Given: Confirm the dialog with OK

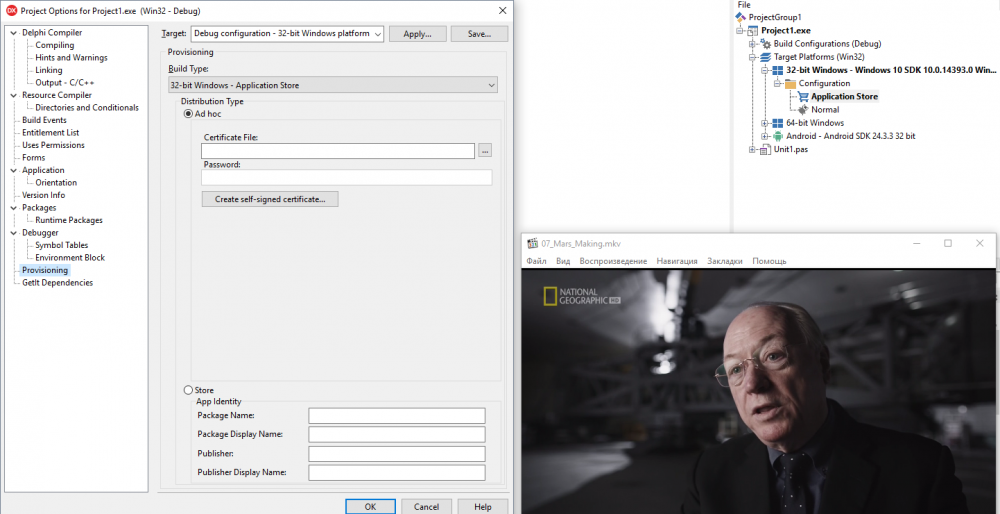Looking at the screenshot, I should (x=371, y=506).
